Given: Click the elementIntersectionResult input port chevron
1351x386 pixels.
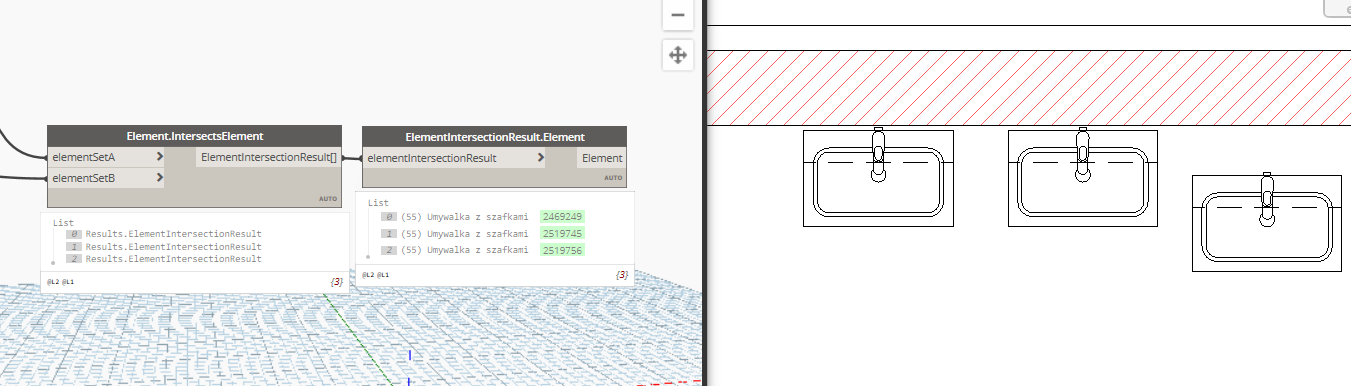Looking at the screenshot, I should pyautogui.click(x=541, y=158).
